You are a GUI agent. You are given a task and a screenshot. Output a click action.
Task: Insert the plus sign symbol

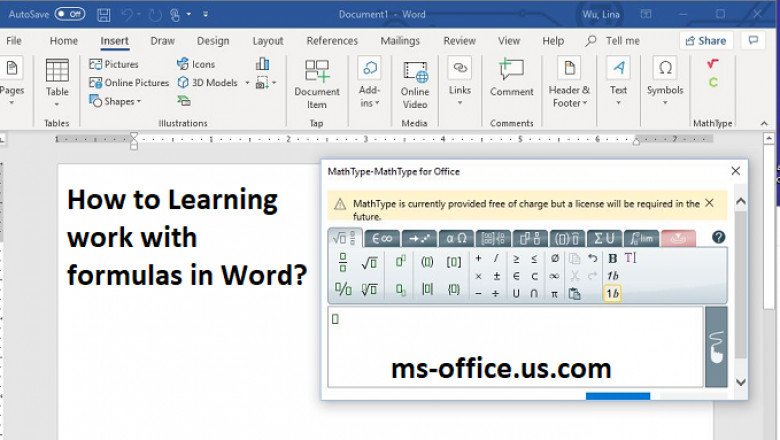pos(479,258)
